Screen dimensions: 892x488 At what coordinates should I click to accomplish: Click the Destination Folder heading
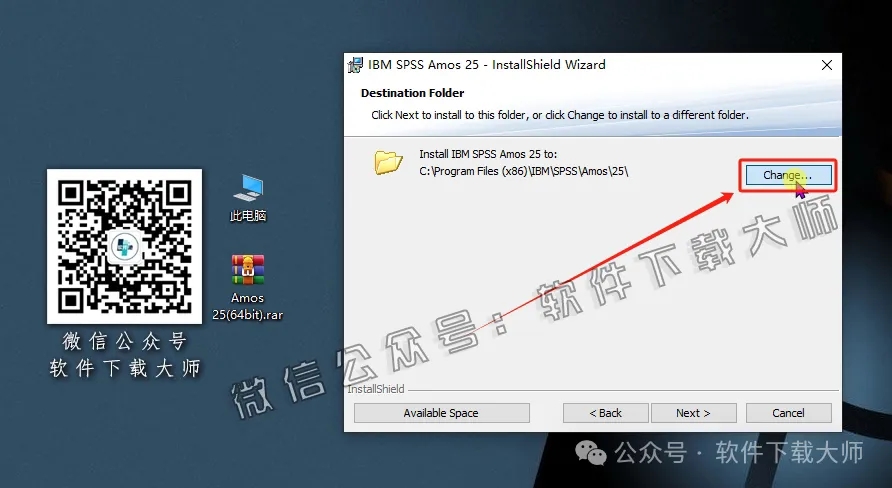pyautogui.click(x=412, y=93)
